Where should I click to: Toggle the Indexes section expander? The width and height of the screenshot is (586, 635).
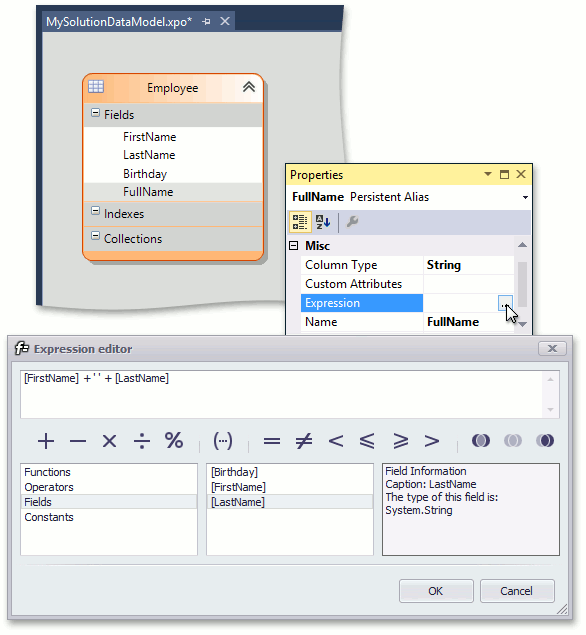click(95, 211)
